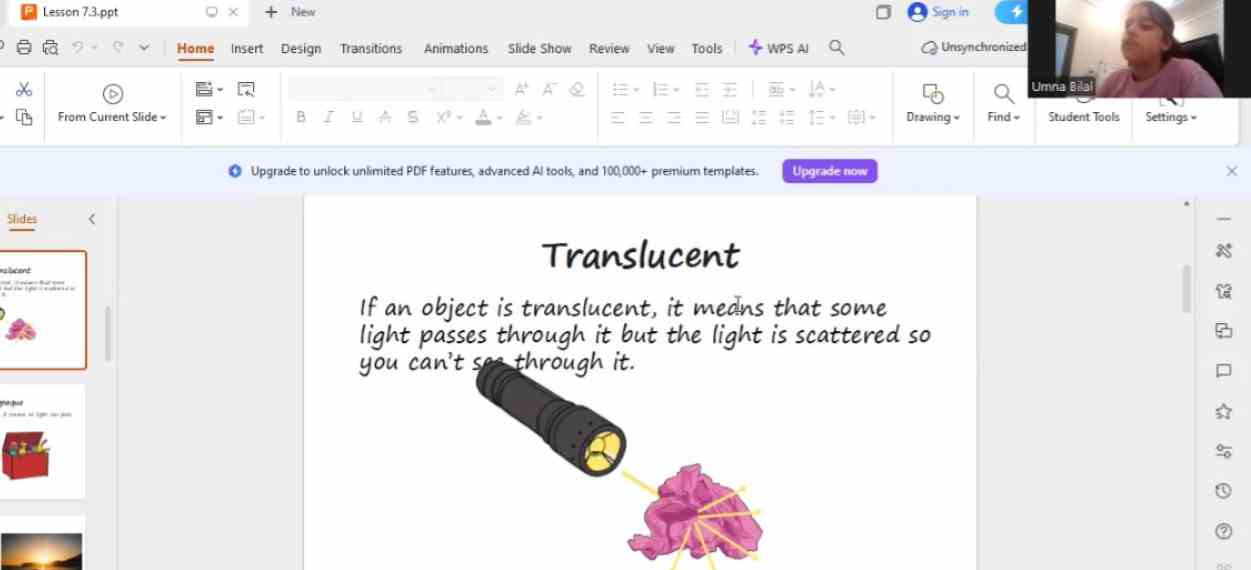Open the Slide Show tab

pos(539,48)
